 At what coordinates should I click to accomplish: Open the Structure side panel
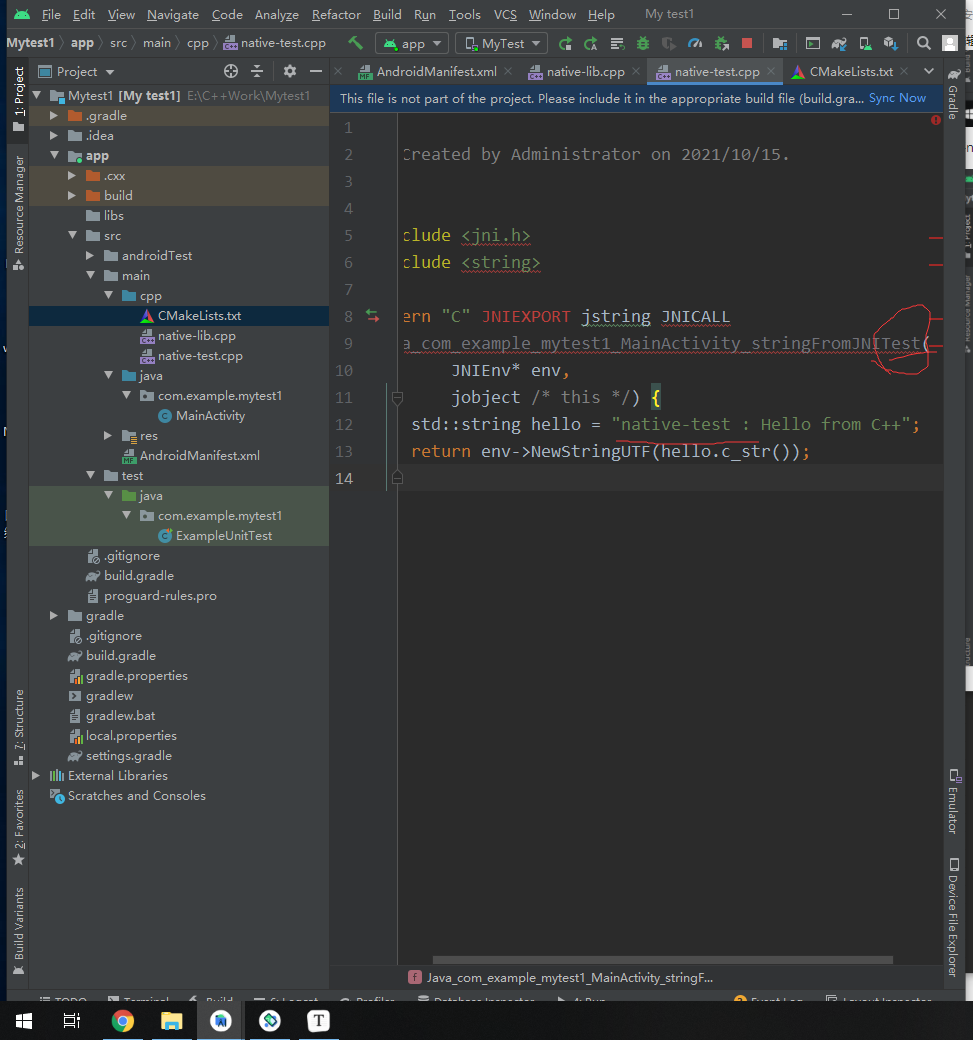[x=19, y=726]
